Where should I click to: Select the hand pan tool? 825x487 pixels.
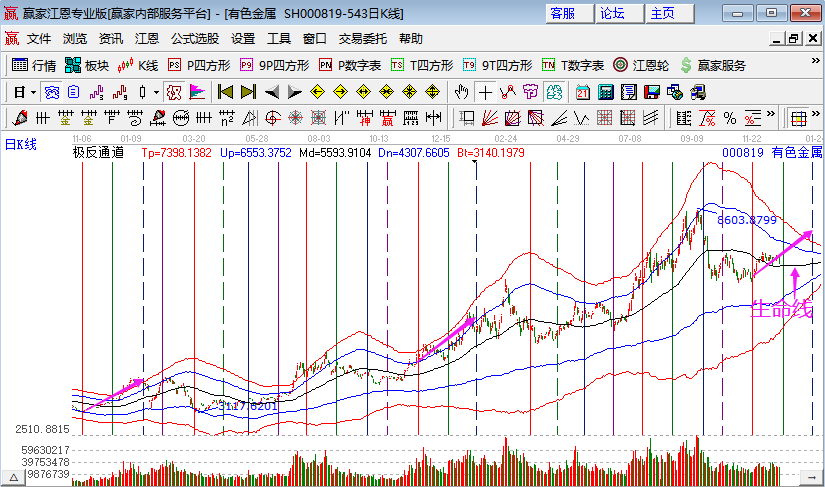click(x=461, y=93)
